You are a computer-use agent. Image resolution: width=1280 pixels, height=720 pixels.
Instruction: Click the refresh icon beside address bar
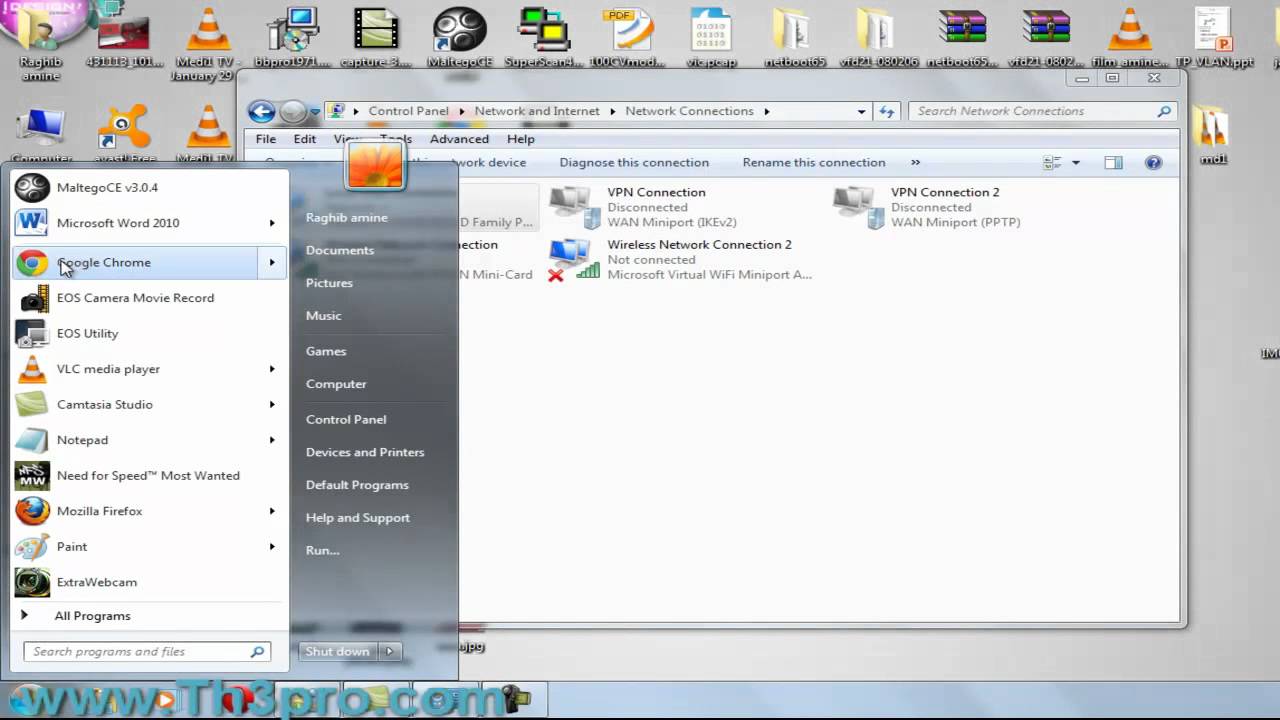[886, 111]
